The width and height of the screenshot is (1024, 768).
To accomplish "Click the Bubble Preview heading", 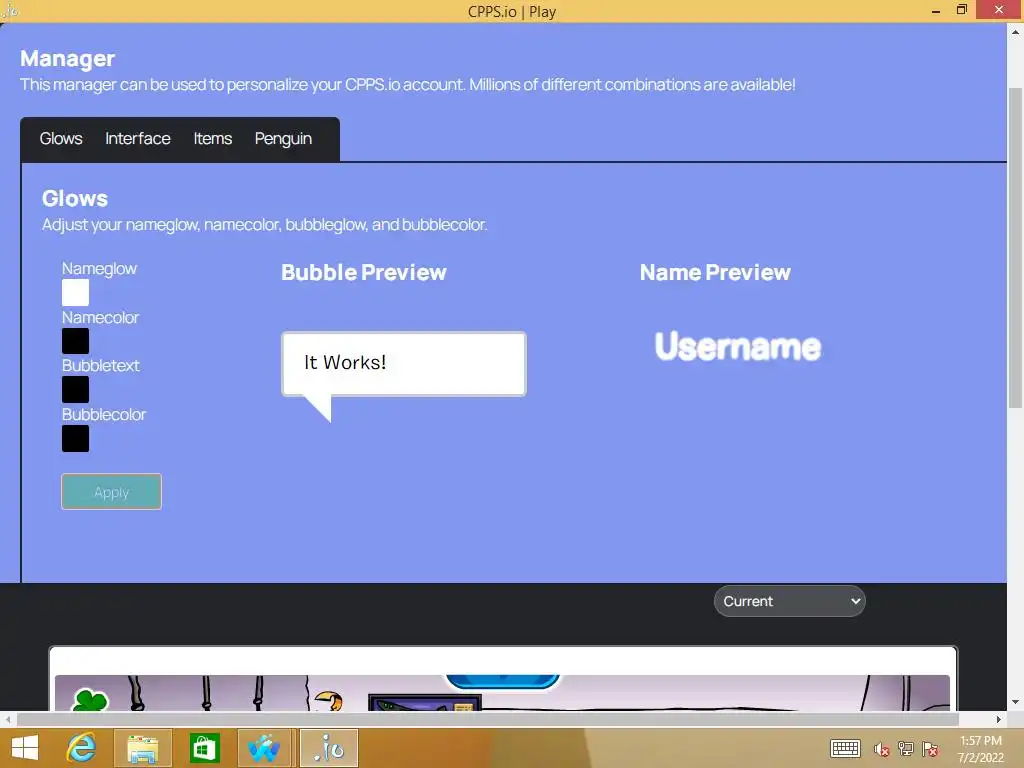I will 364,272.
